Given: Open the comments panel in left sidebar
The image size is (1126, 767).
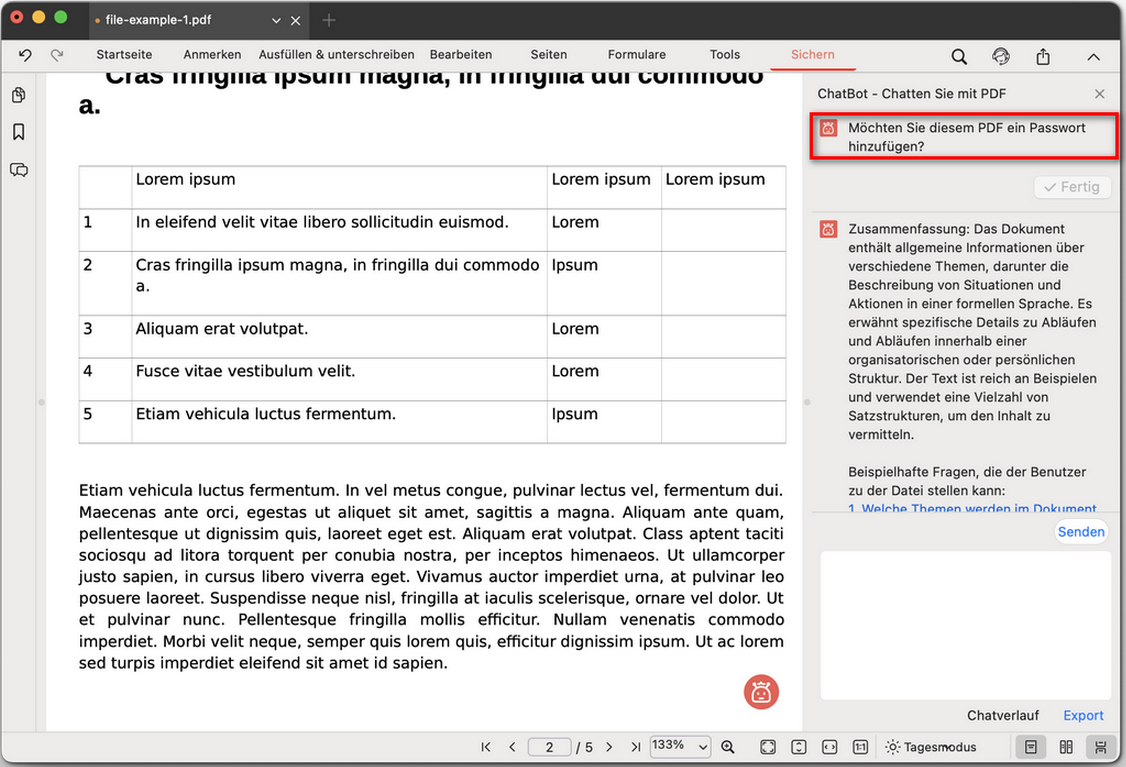Looking at the screenshot, I should (x=18, y=170).
